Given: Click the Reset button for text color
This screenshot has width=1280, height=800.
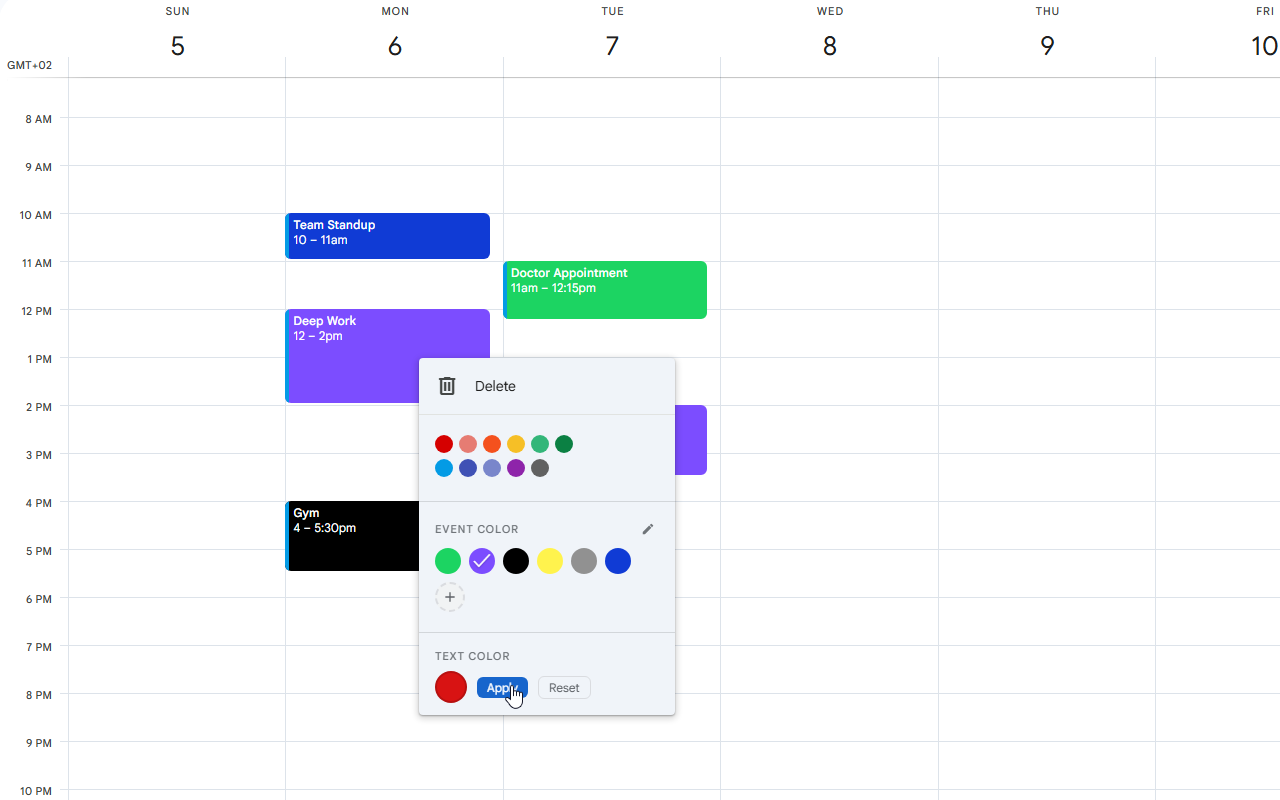Looking at the screenshot, I should click(564, 688).
